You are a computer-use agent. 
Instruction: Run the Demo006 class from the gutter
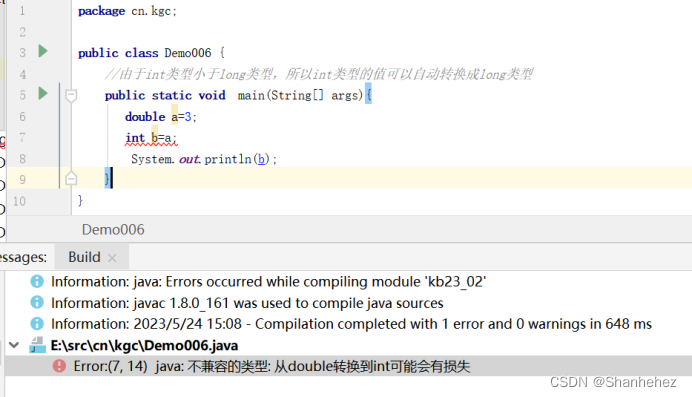point(43,51)
